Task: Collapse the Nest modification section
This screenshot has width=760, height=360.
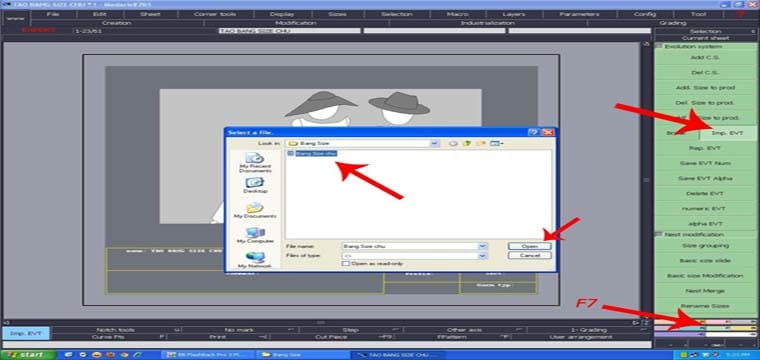Action: pos(659,235)
